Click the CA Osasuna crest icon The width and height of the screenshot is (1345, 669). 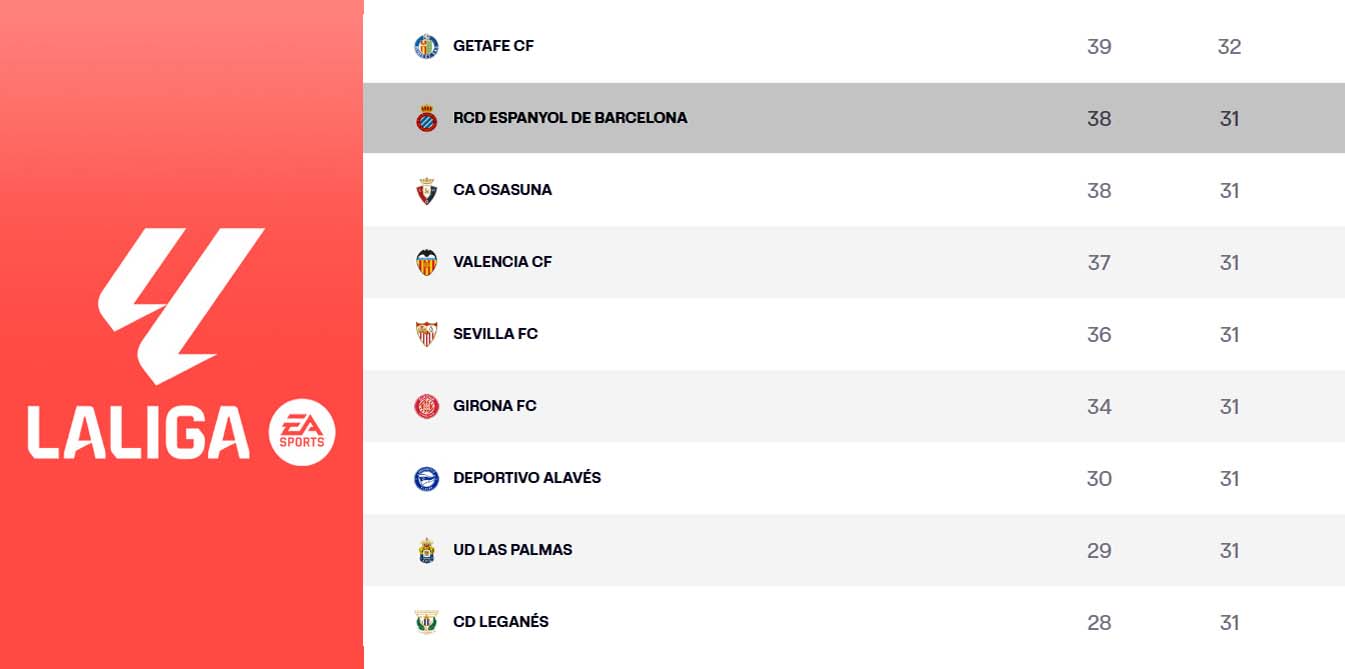tap(426, 190)
